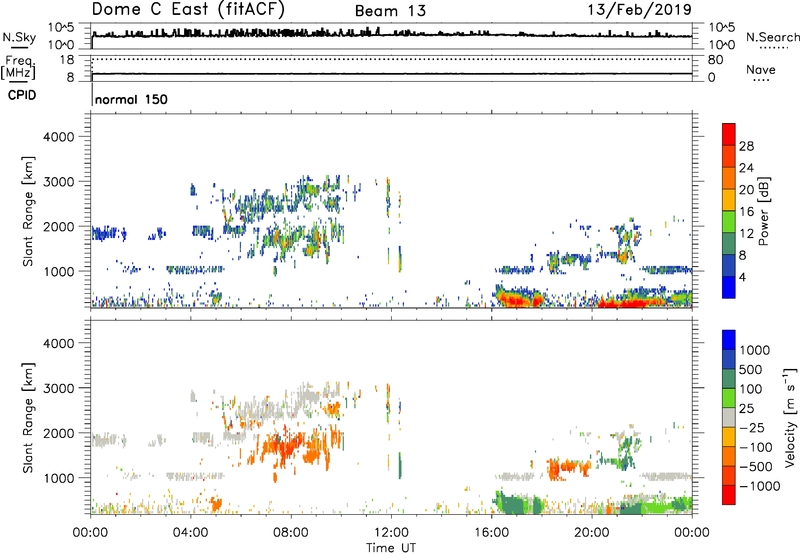Click the '04:00' time axis tick label
Image resolution: width=800 pixels, height=554 pixels.
191,533
